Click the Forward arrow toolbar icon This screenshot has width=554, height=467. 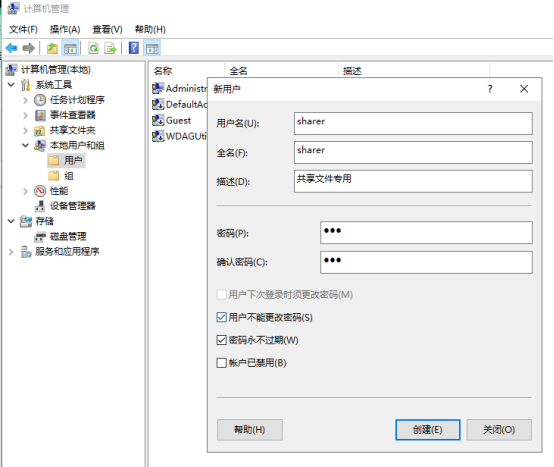point(29,48)
